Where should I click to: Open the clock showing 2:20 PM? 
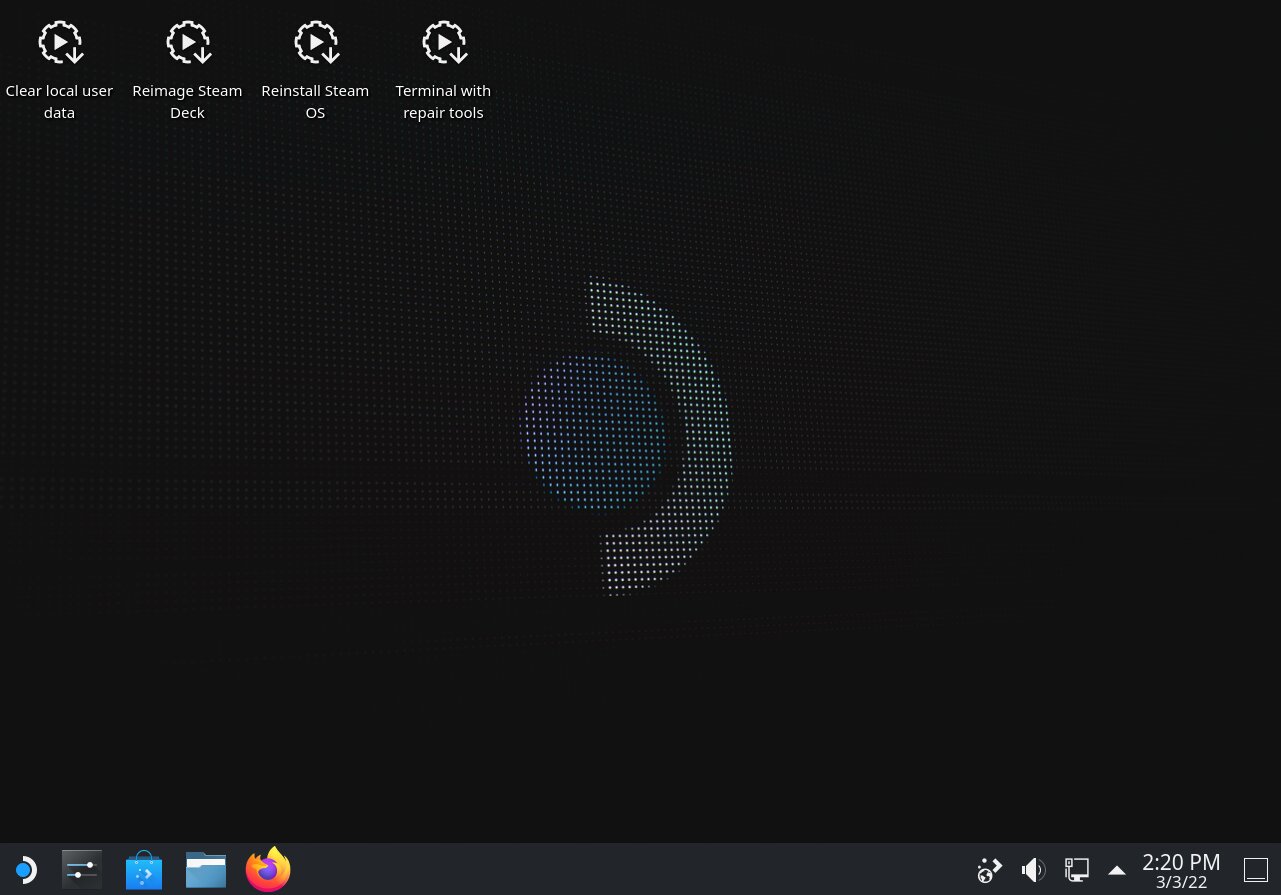[x=1181, y=870]
